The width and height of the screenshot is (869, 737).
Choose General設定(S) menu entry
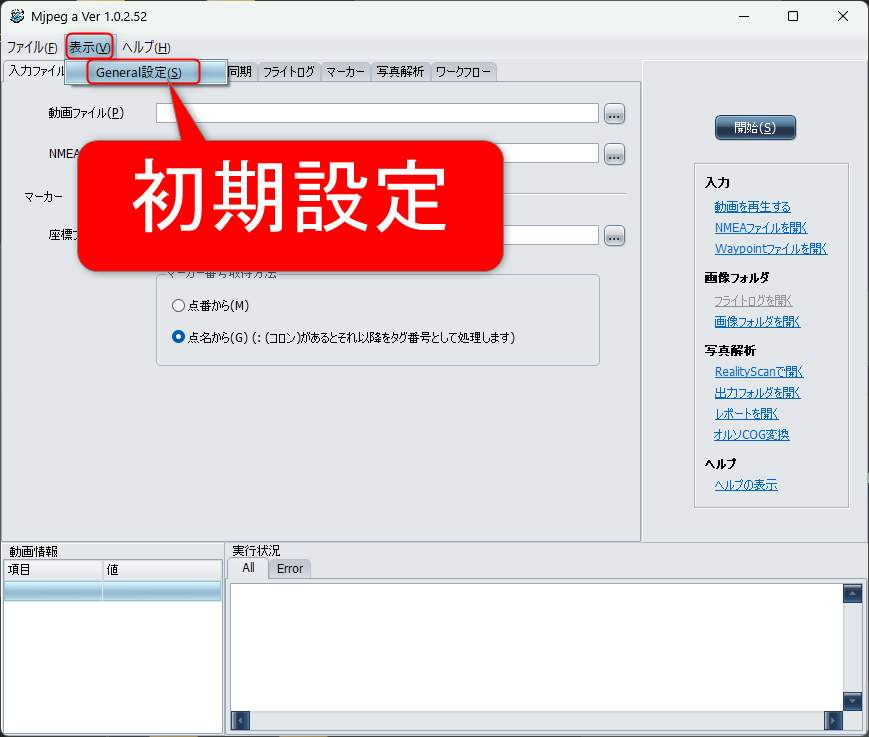(x=139, y=72)
